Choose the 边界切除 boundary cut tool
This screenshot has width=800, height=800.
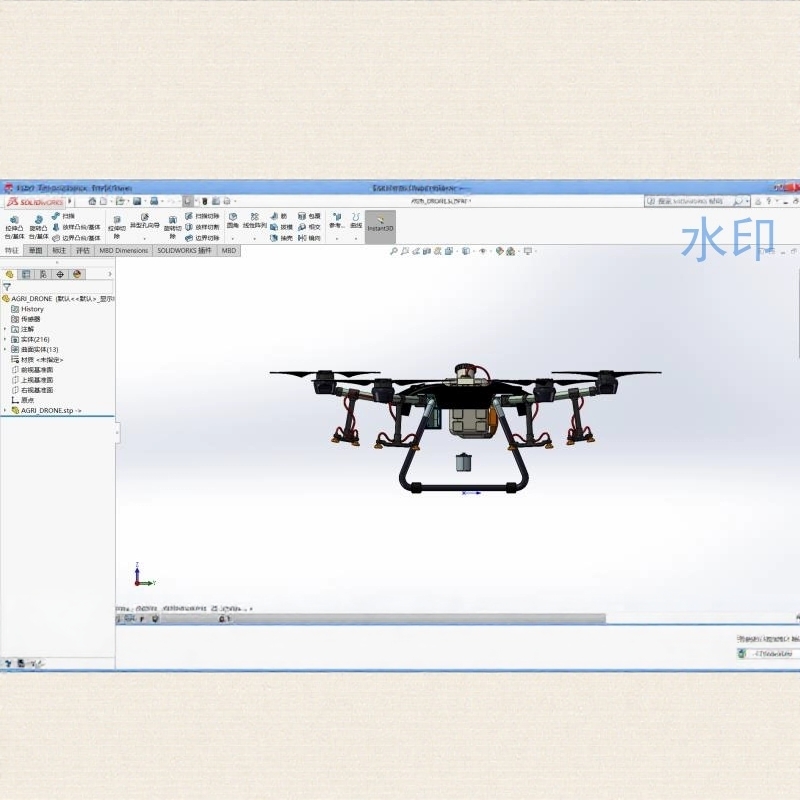tap(202, 238)
